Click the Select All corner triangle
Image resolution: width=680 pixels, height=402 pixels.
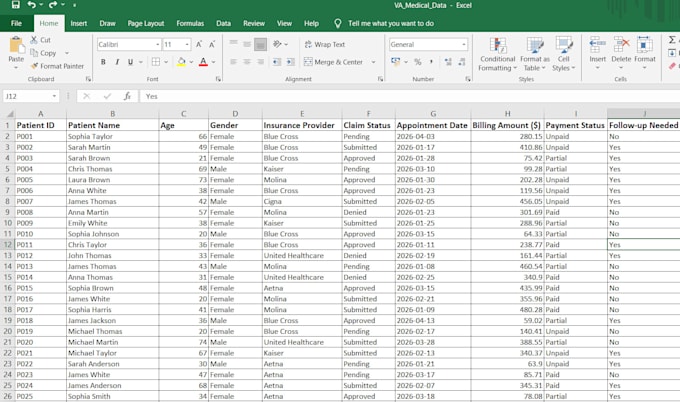point(9,114)
